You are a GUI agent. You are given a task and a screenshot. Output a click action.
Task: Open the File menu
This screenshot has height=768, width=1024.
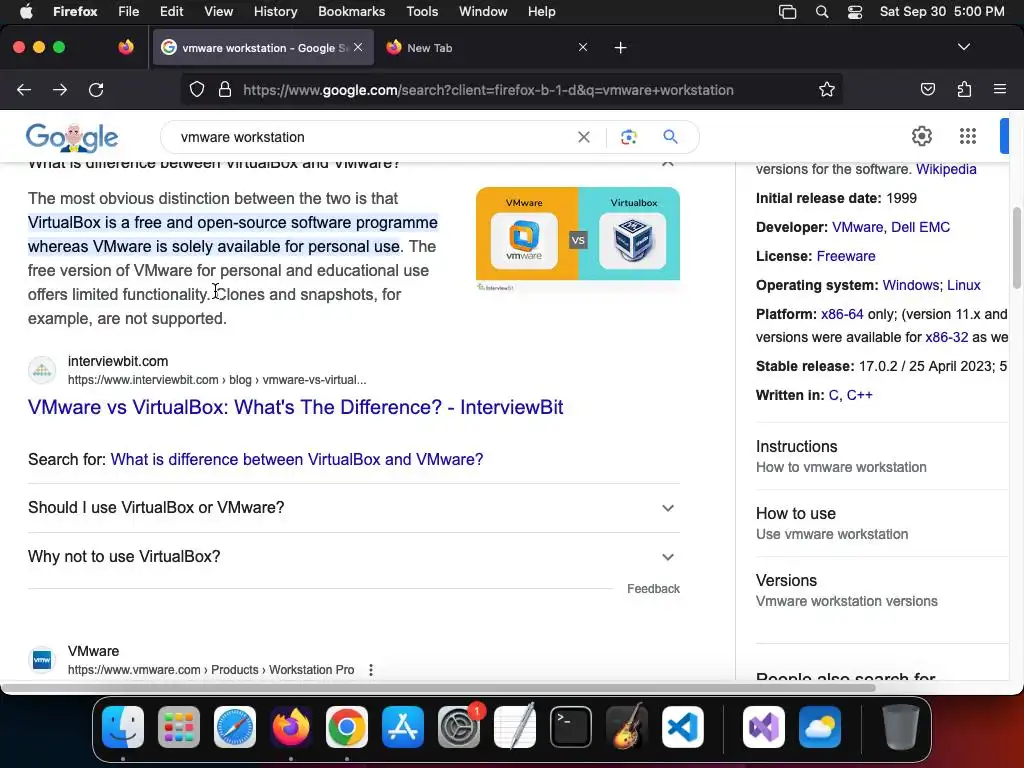tap(129, 12)
